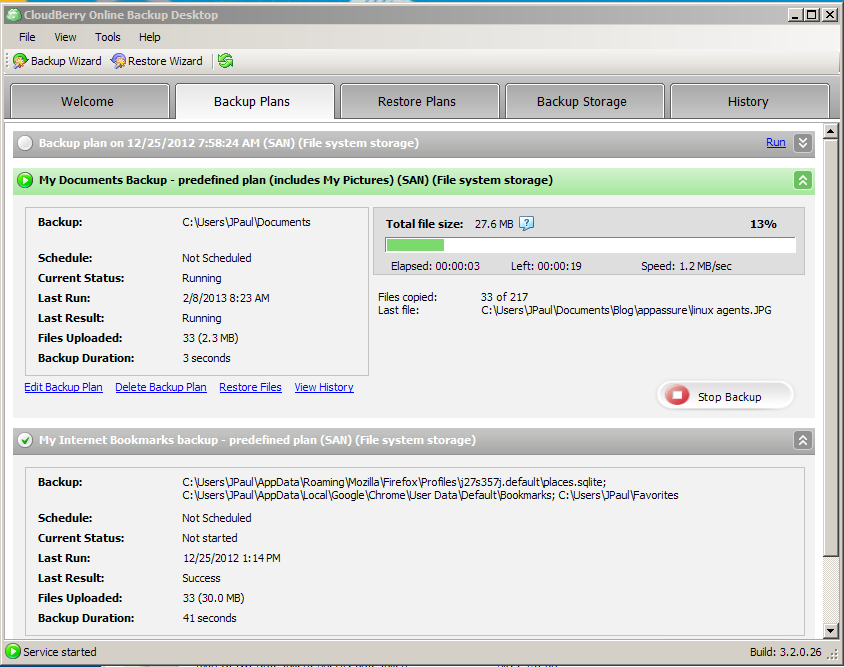844x667 pixels.
Task: Click the My Internet Bookmarks backup plan title
Action: point(257,440)
